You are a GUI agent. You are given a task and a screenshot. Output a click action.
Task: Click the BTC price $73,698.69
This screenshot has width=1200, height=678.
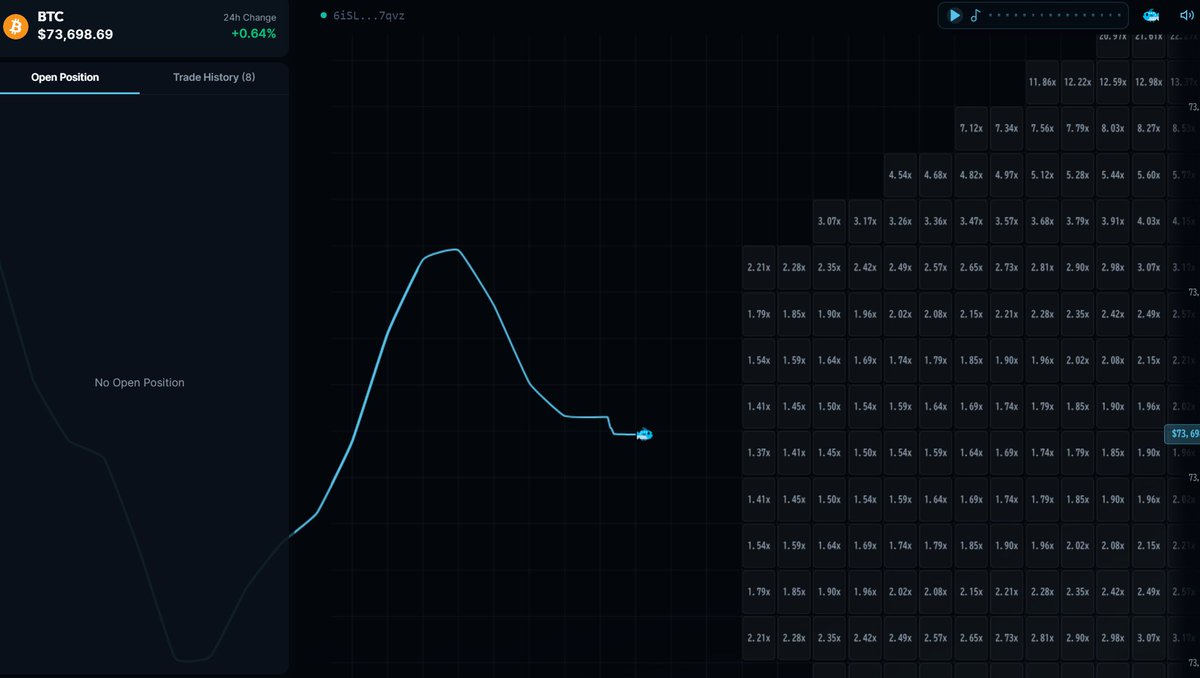tap(75, 34)
